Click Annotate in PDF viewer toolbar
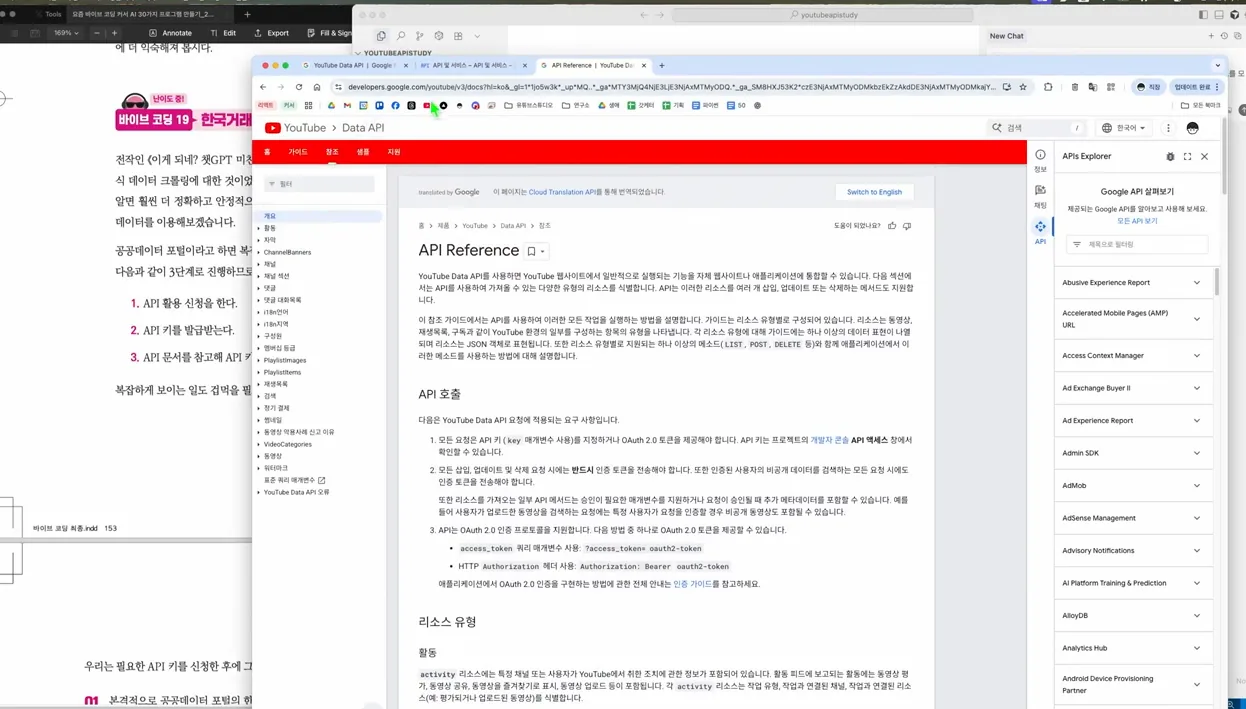Screen dimensions: 1246x709 click(170, 33)
